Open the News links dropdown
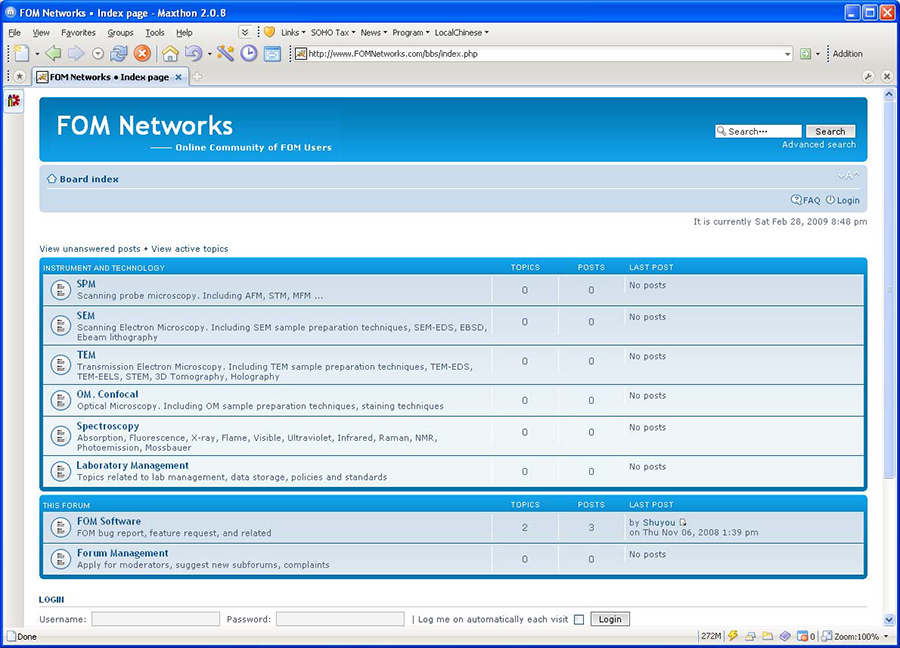Image resolution: width=900 pixels, height=648 pixels. tap(374, 32)
